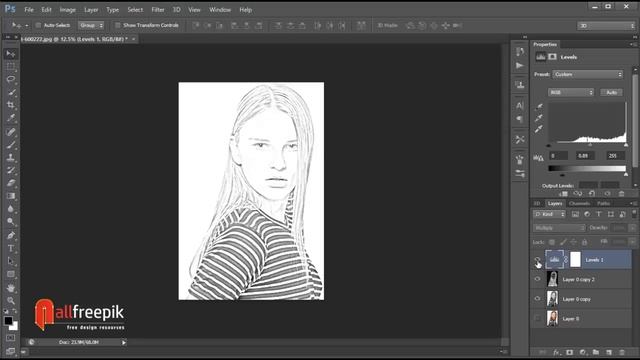Image resolution: width=640 pixels, height=360 pixels.
Task: Select the Rectangular Marquee tool
Action: click(11, 67)
